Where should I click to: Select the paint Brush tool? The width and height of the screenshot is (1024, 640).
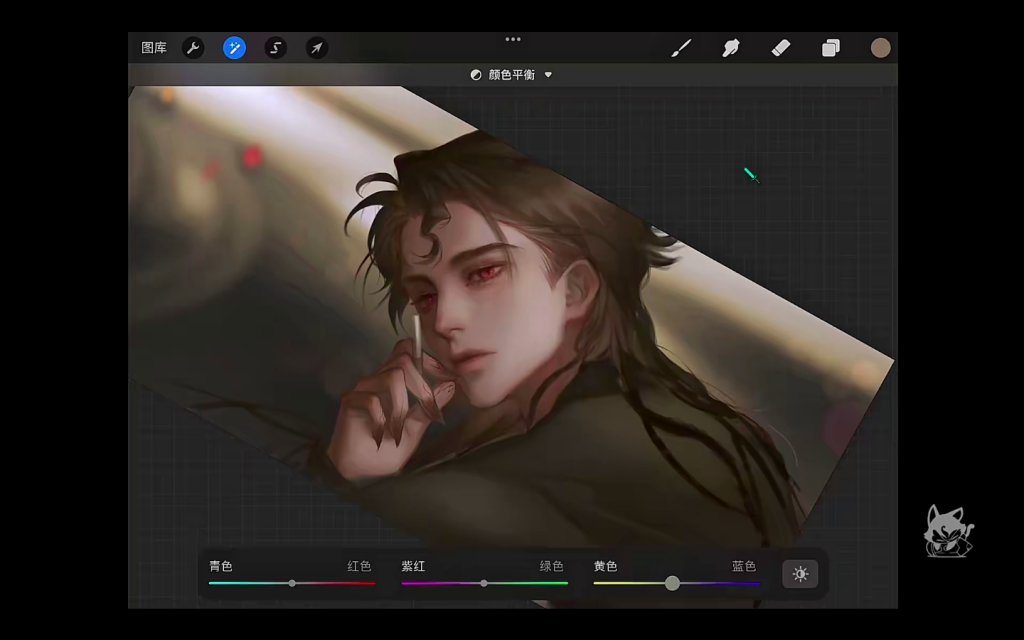coord(681,48)
